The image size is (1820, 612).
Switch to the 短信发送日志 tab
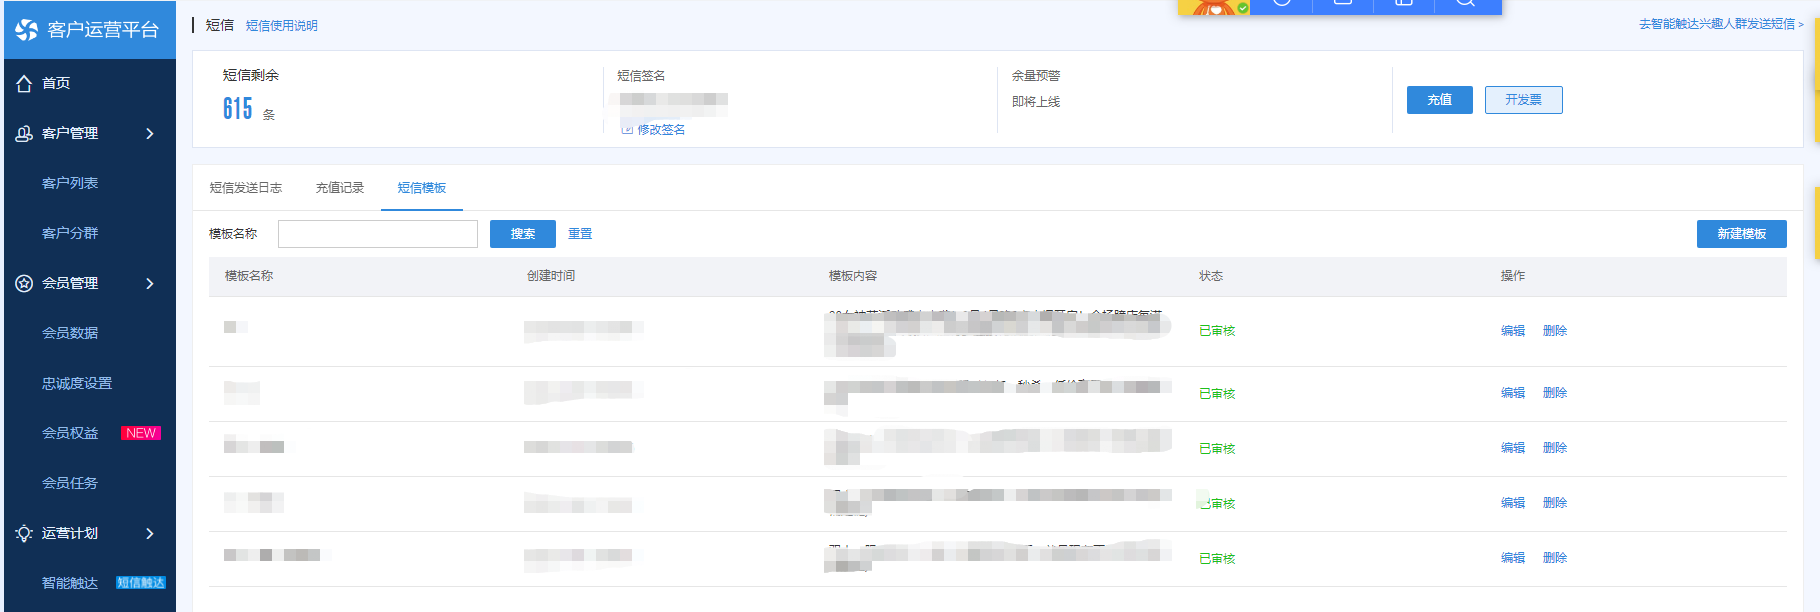tap(246, 188)
